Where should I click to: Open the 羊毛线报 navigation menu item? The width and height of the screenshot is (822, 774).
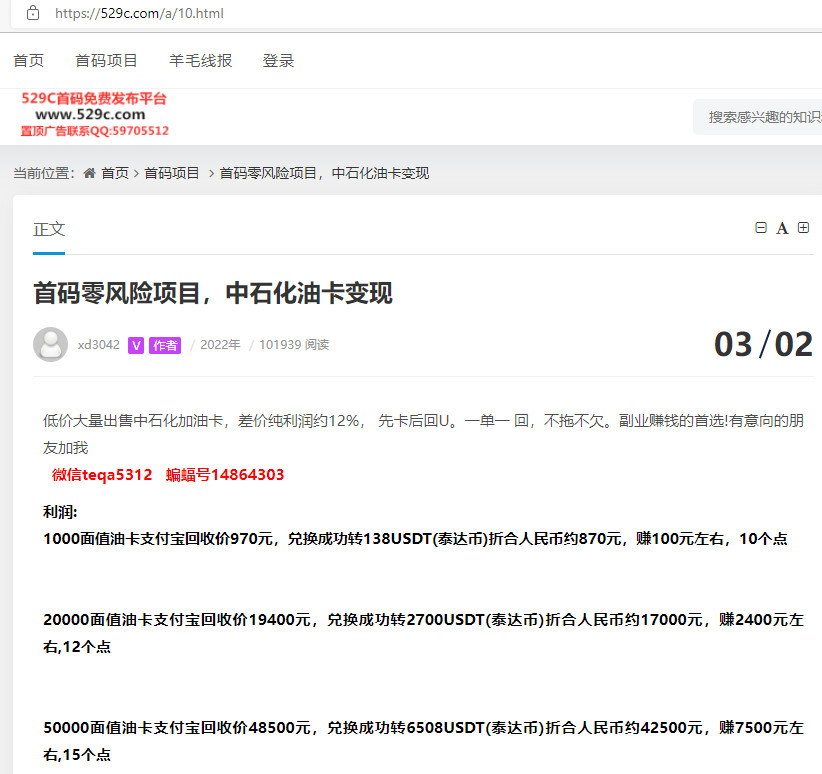pos(201,61)
